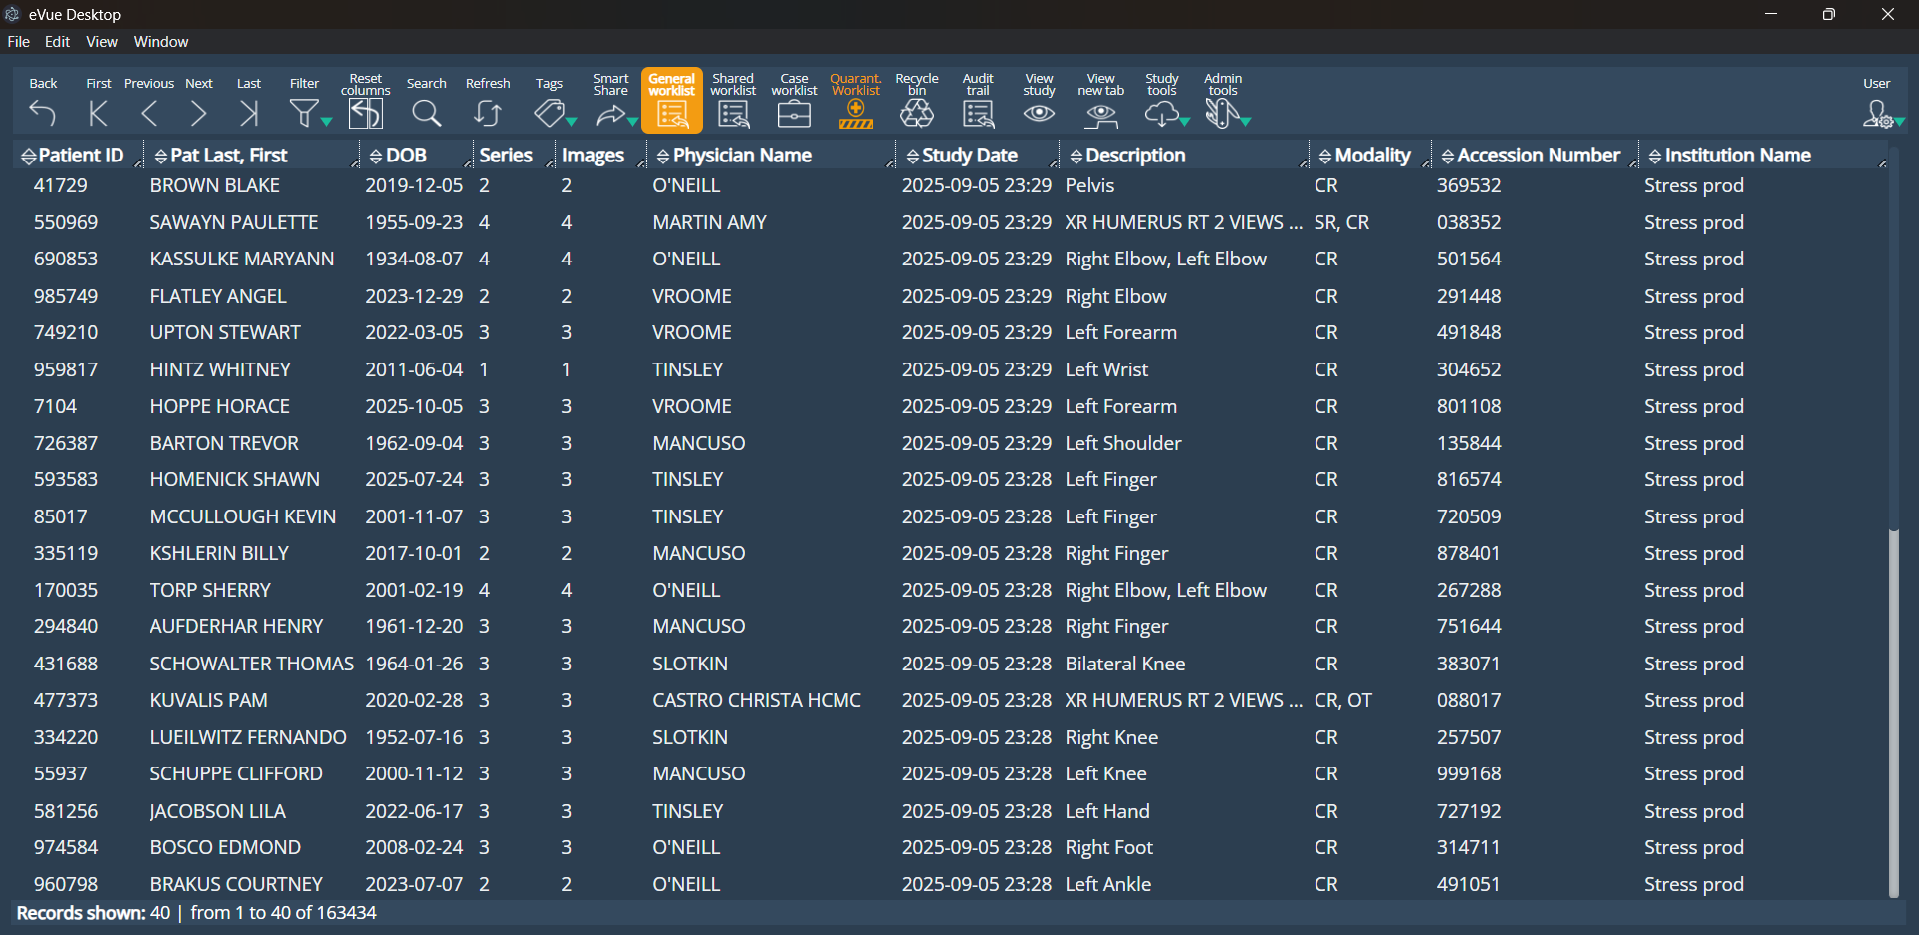Viewport: 1919px width, 935px height.
Task: Click the Refresh worklist icon
Action: (487, 113)
